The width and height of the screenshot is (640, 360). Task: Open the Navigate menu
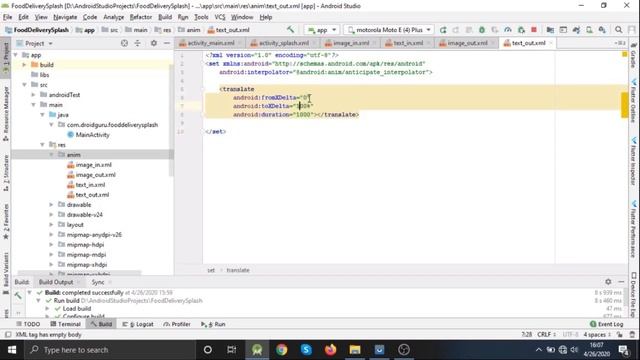pyautogui.click(x=65, y=17)
